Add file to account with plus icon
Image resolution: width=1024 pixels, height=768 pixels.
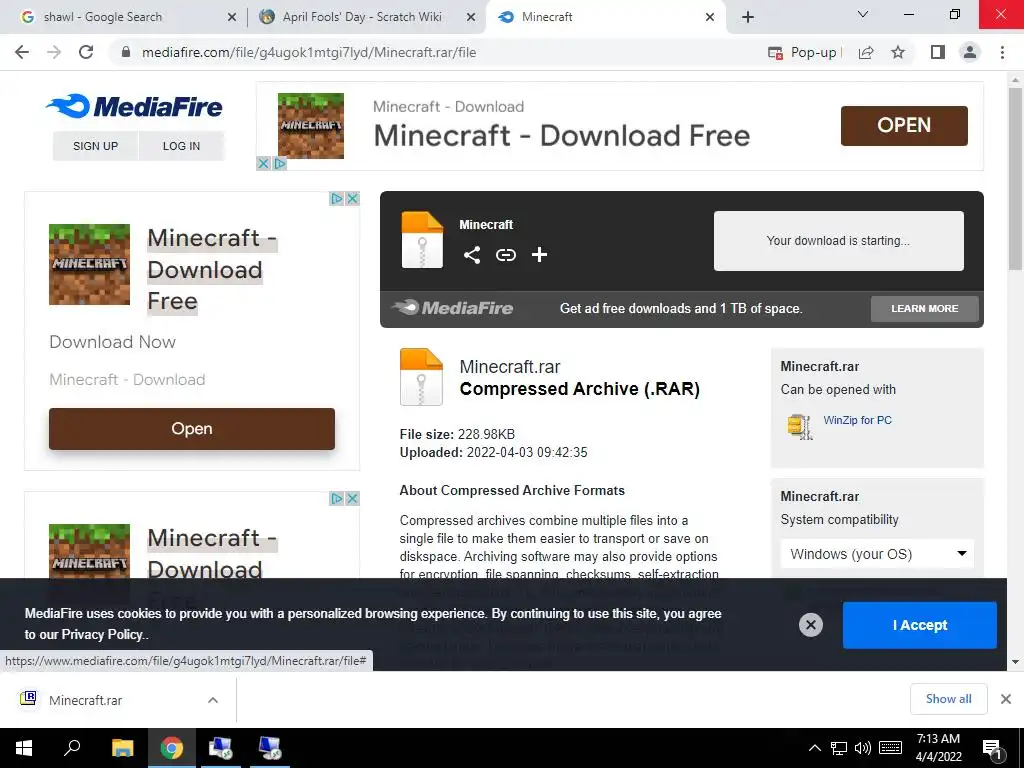point(539,255)
